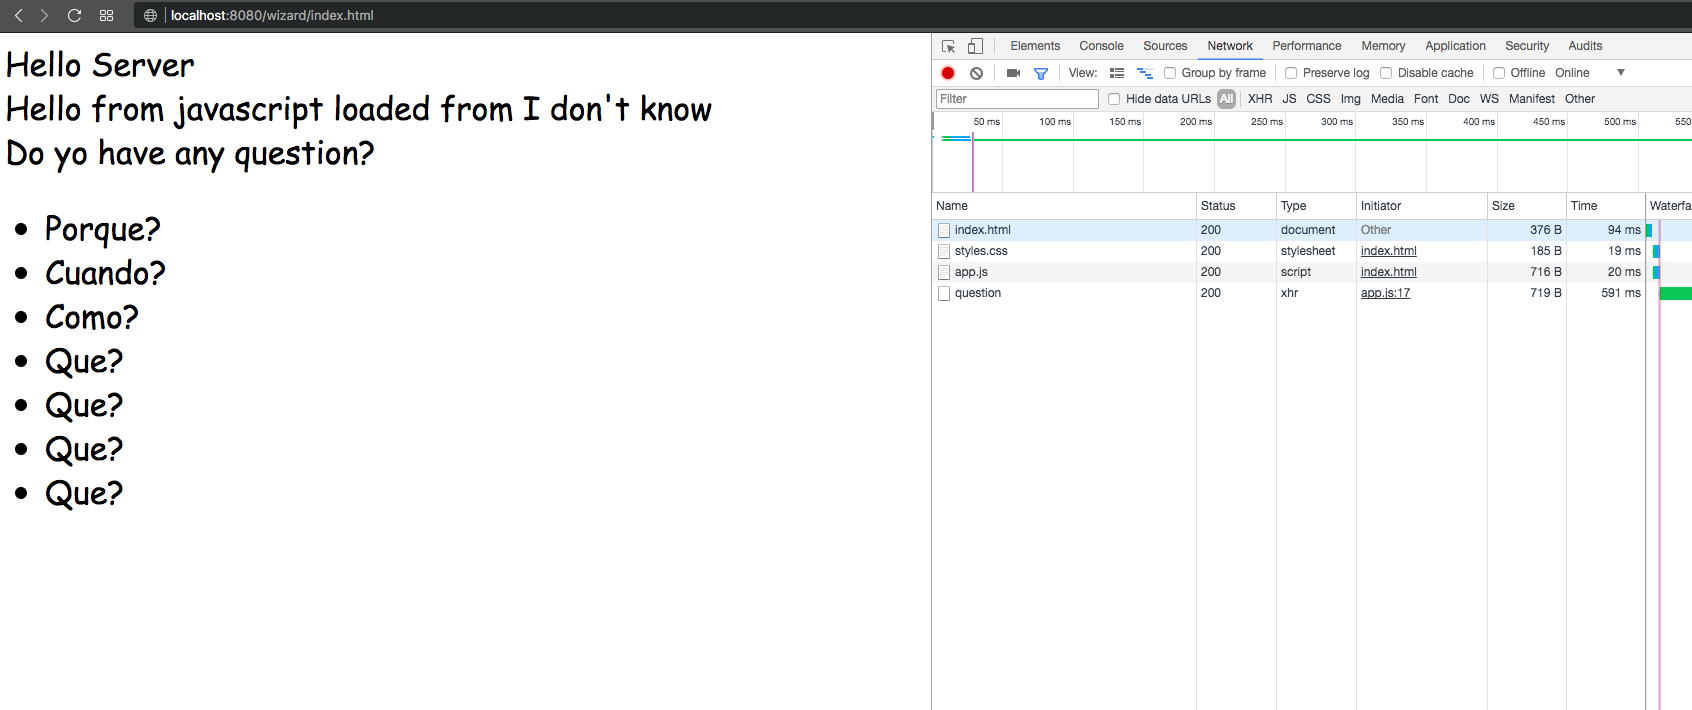Go forward with the browser forward arrow
This screenshot has height=710, width=1692.
(44, 15)
